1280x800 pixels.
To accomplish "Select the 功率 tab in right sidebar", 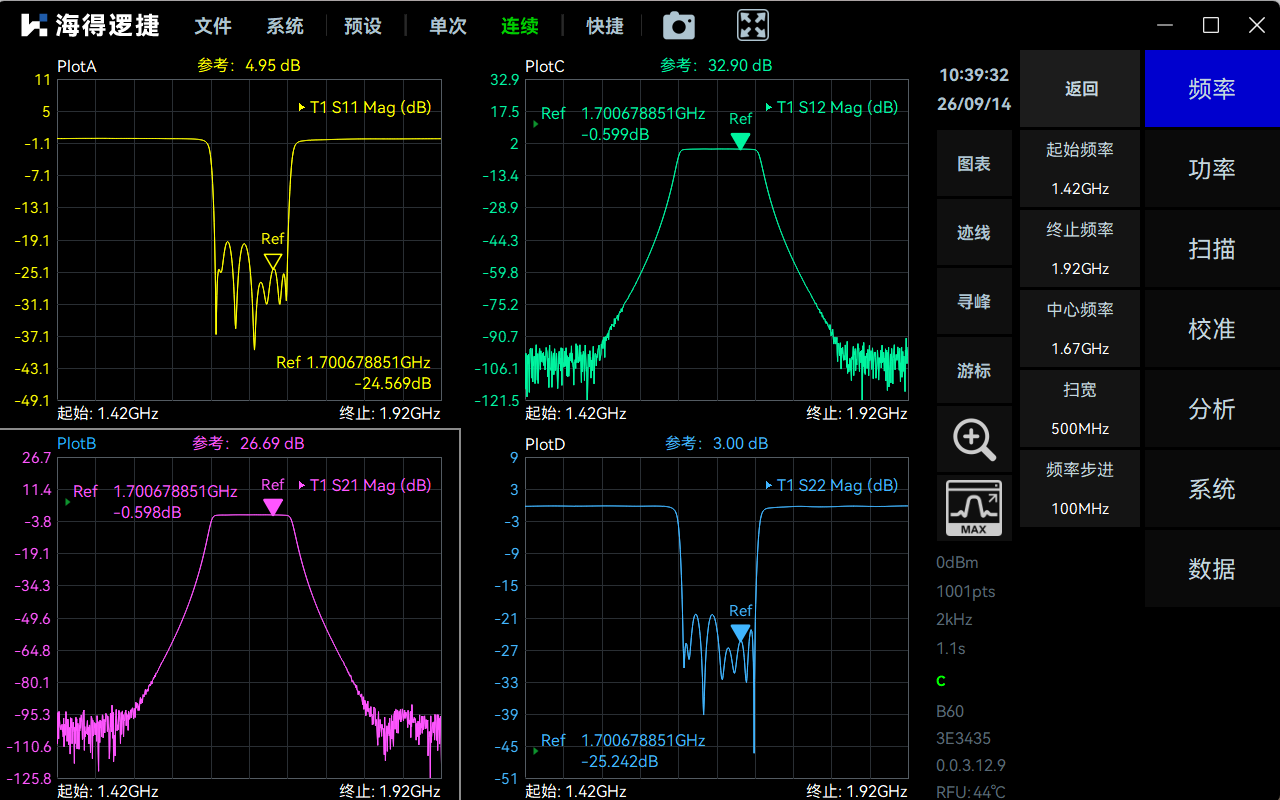I will pyautogui.click(x=1212, y=169).
